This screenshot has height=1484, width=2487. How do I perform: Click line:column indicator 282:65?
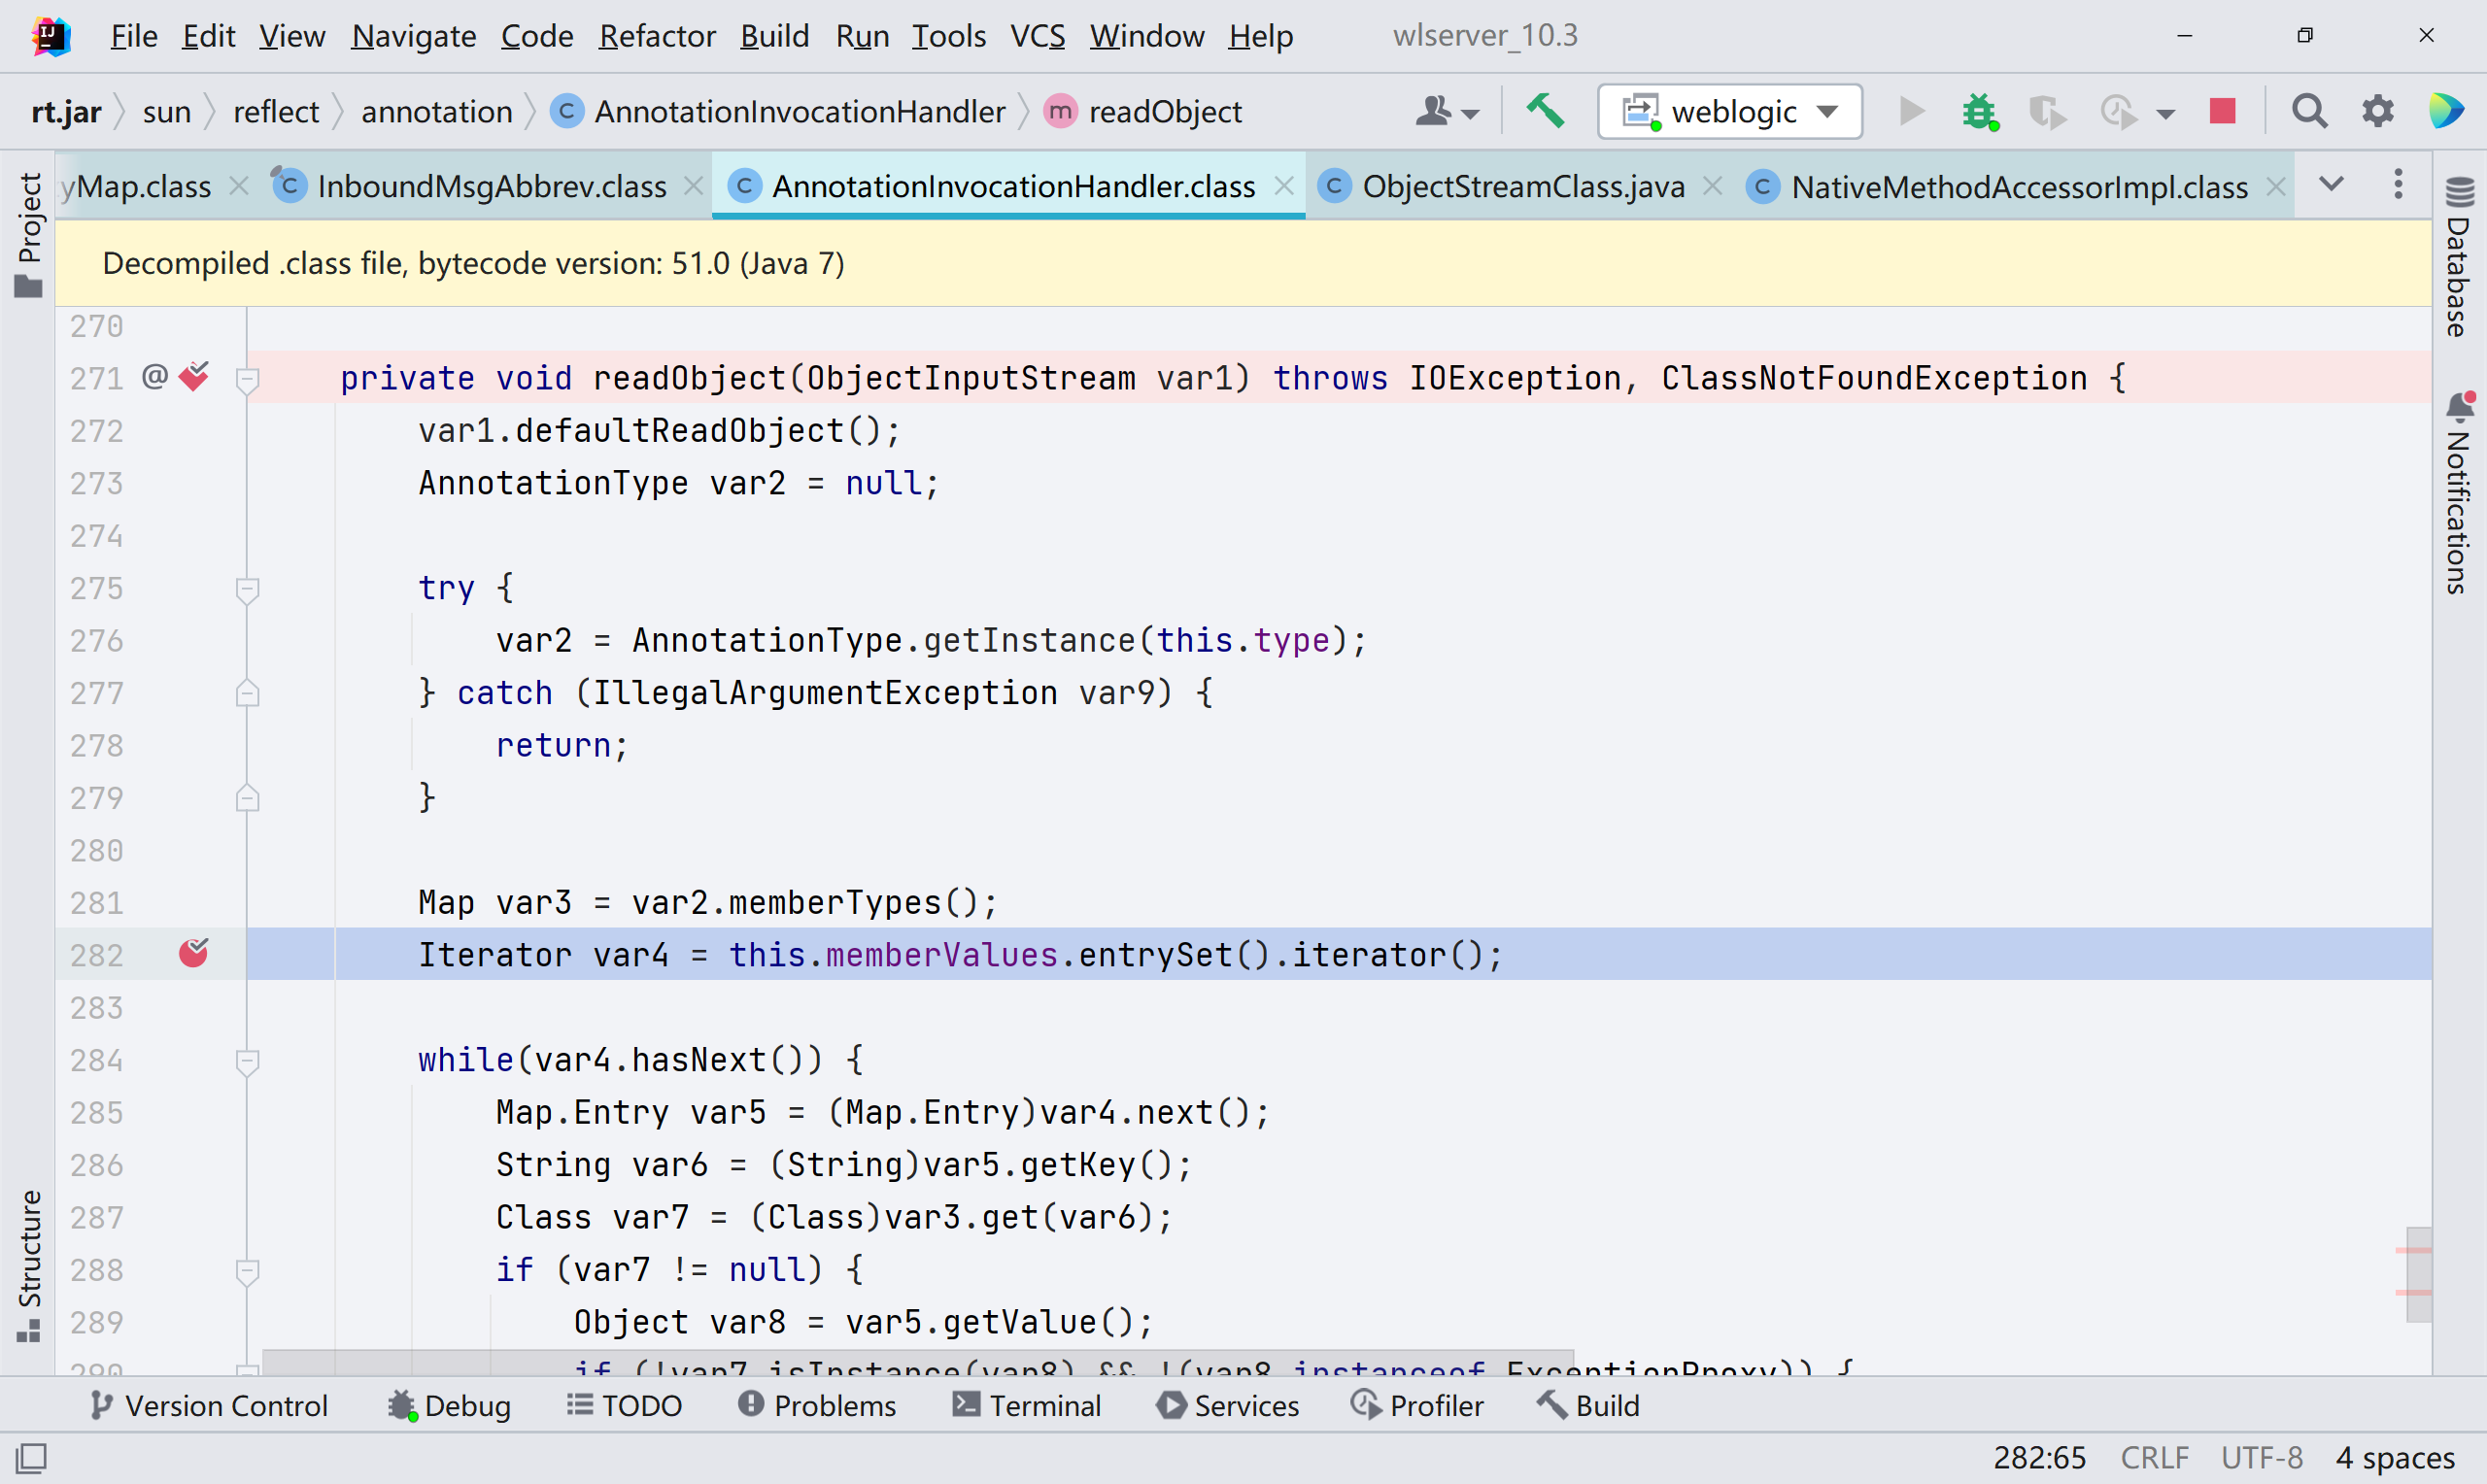click(x=2039, y=1458)
